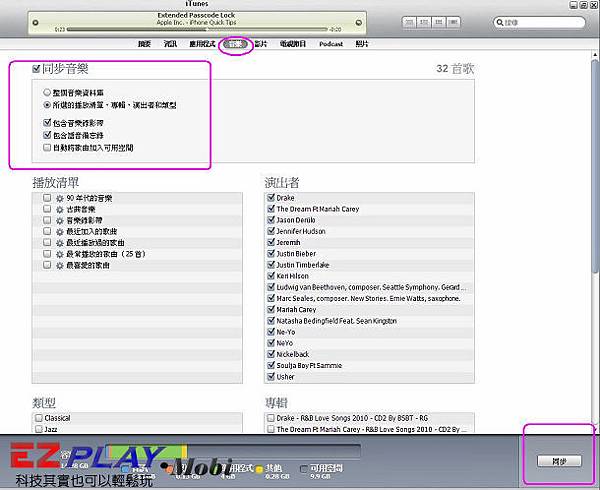Click gear icon beside 最喜愛的歌曲 playlist
600x490 pixels.
click(60, 265)
